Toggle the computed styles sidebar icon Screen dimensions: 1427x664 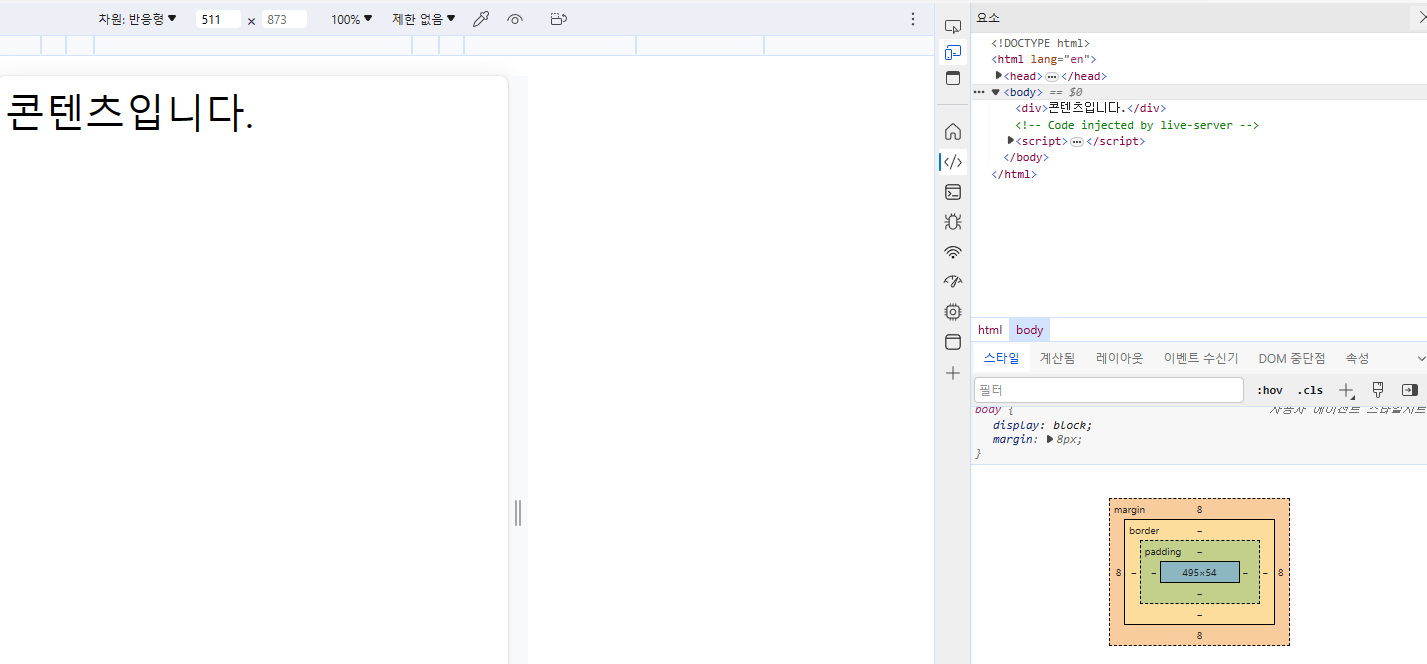(1409, 390)
